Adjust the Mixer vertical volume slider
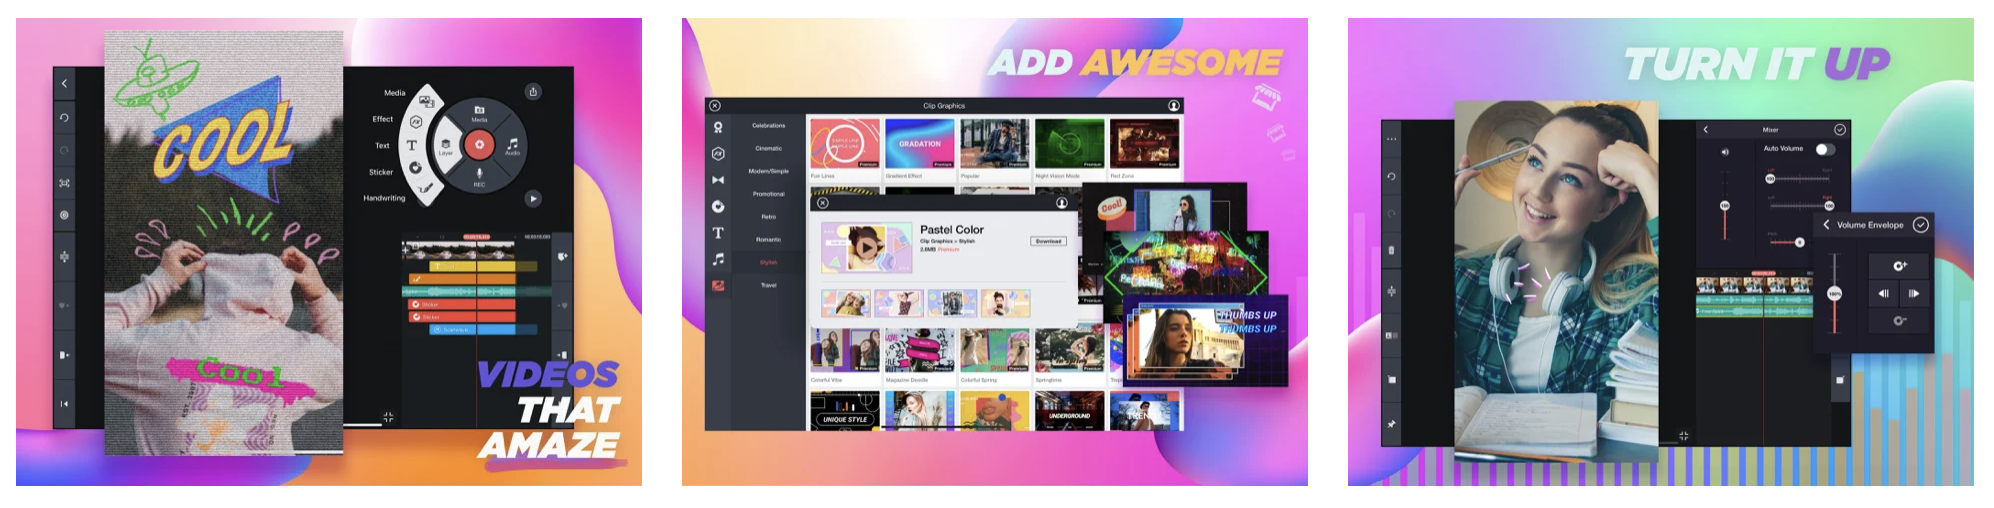 point(1724,205)
